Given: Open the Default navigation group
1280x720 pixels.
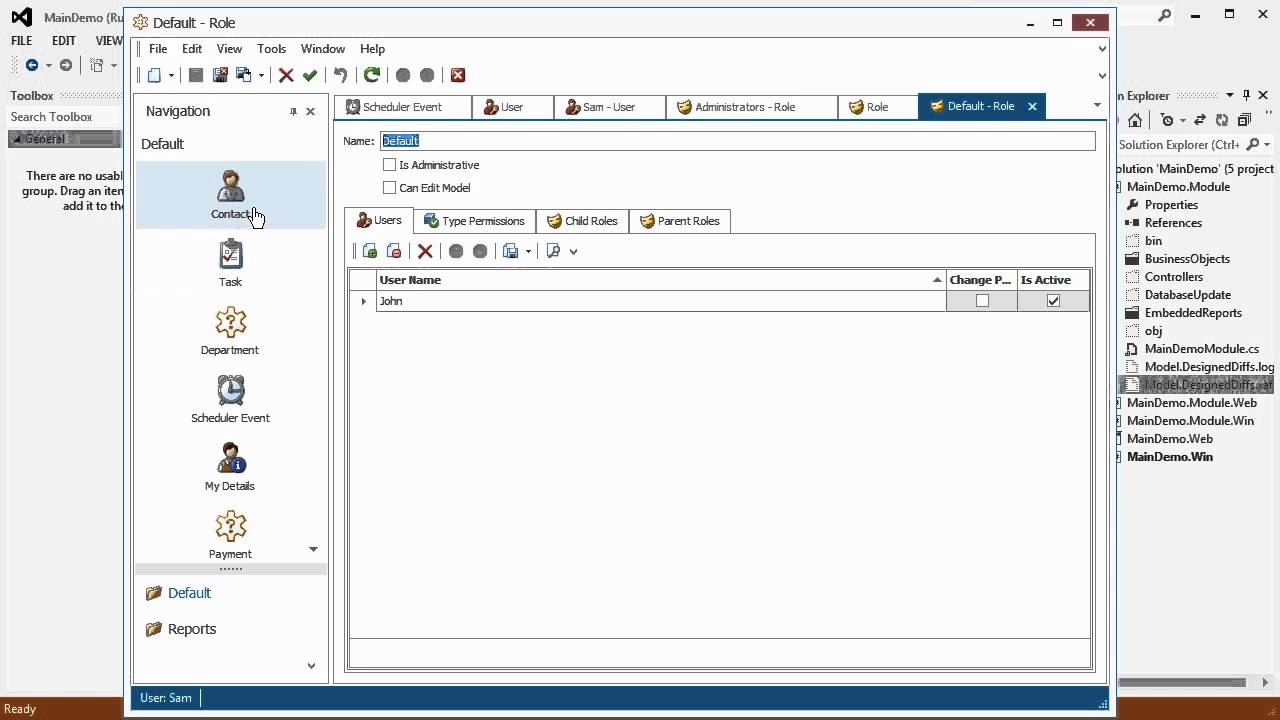Looking at the screenshot, I should pos(189,593).
